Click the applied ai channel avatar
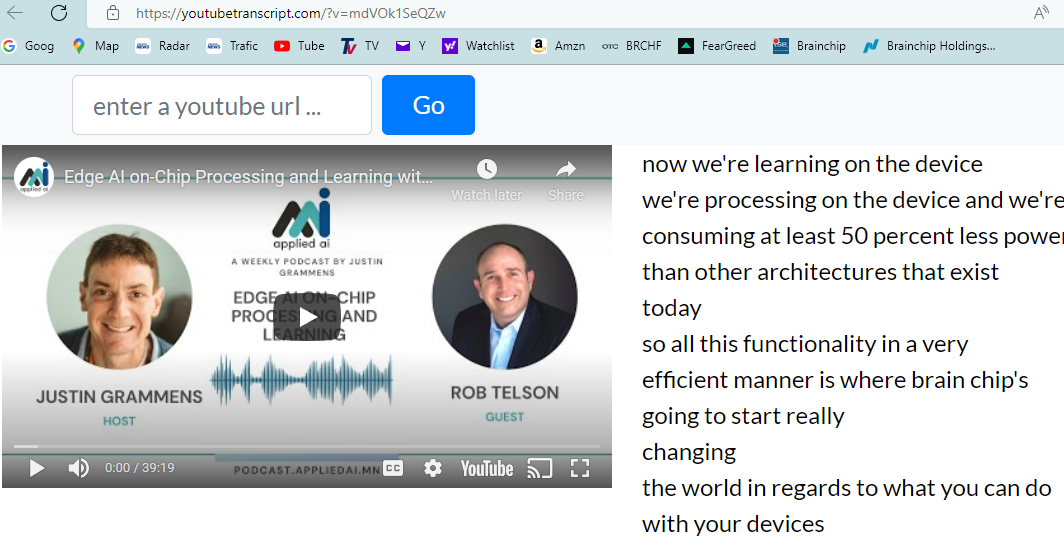 click(x=33, y=177)
